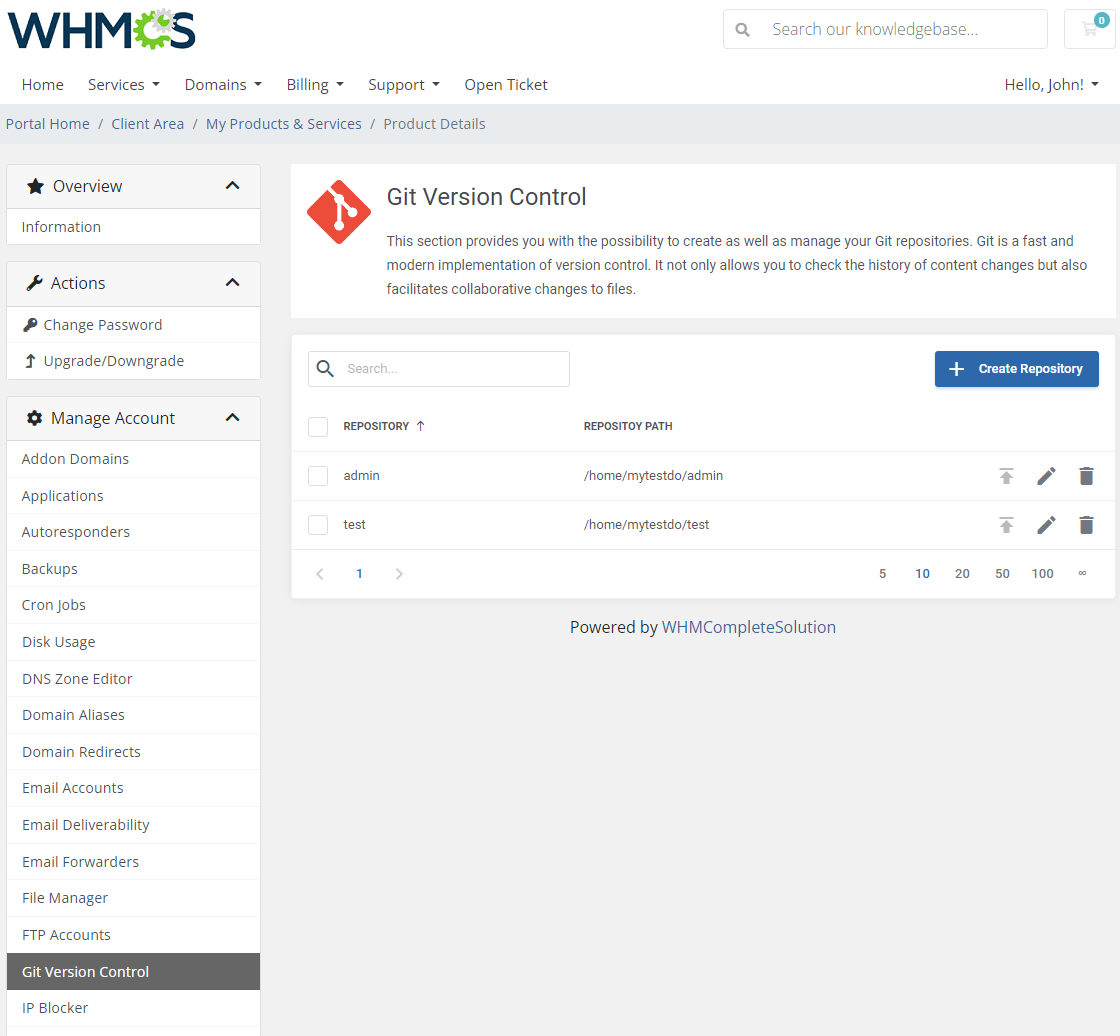Viewport: 1120px width, 1036px height.
Task: Sort by Repository column arrow
Action: [421, 426]
